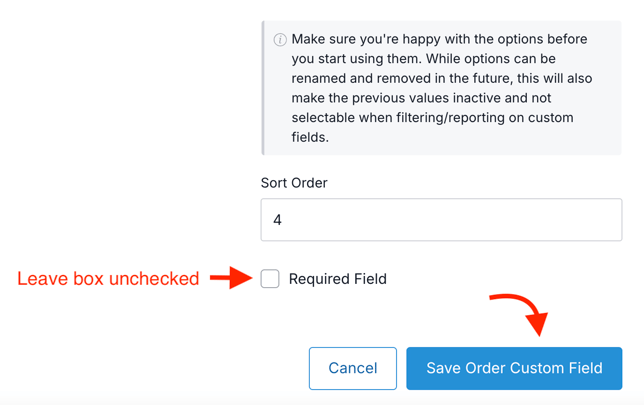
Task: Focus the Sort Order input field
Action: click(x=441, y=219)
